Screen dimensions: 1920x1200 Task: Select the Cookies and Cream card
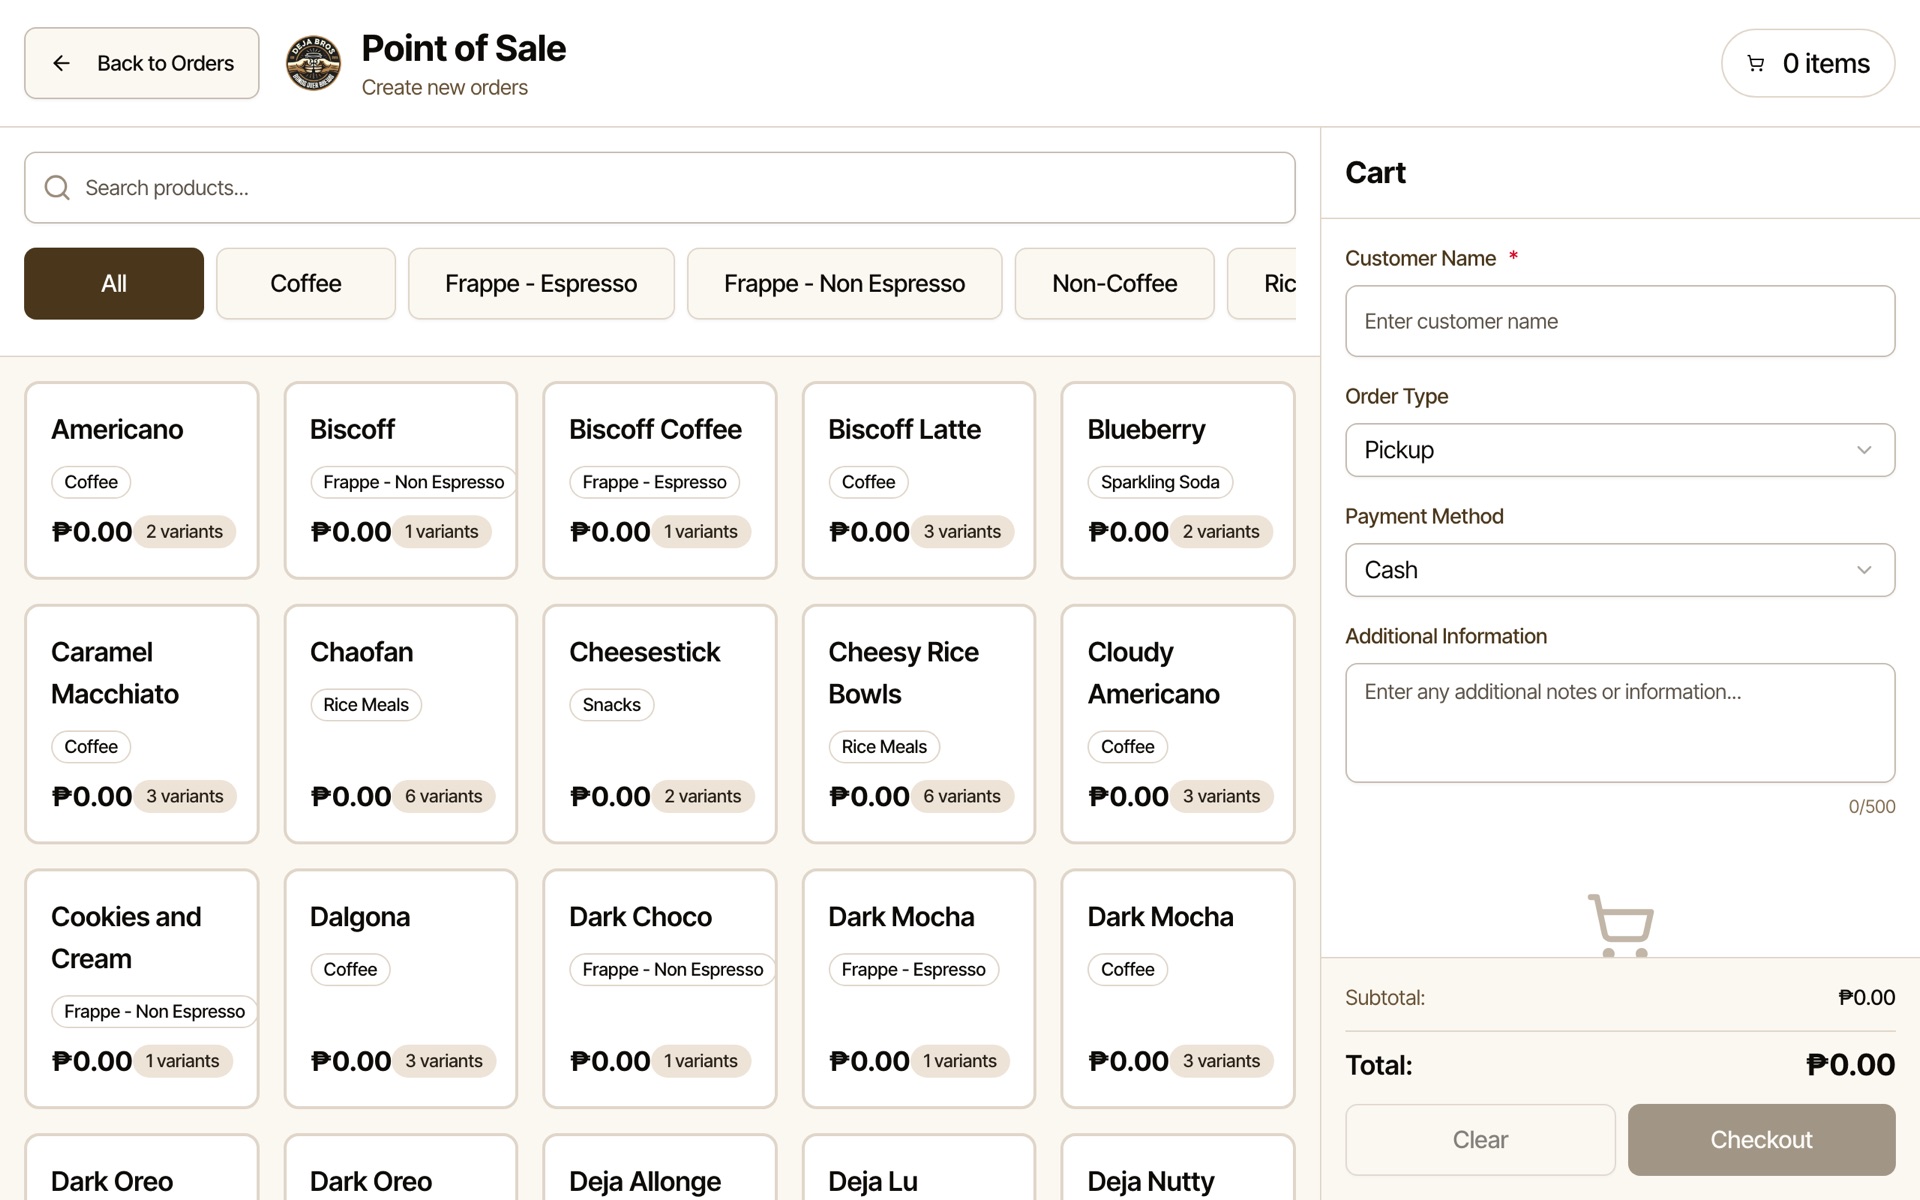[142, 989]
